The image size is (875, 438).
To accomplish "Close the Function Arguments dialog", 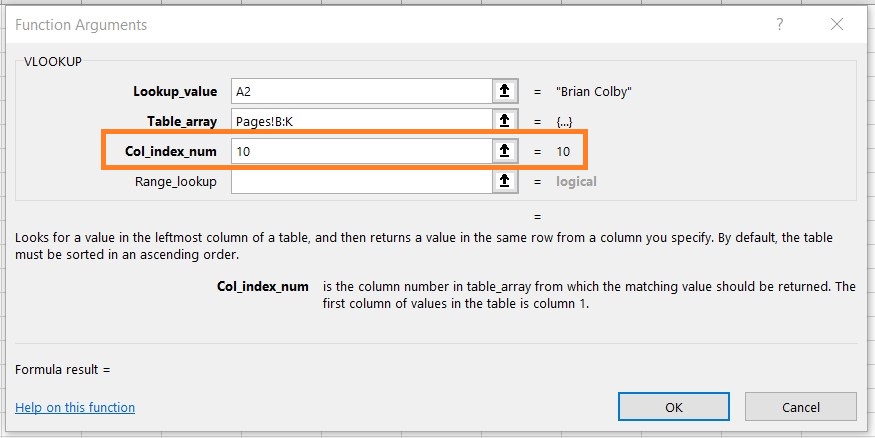I will pos(836,24).
